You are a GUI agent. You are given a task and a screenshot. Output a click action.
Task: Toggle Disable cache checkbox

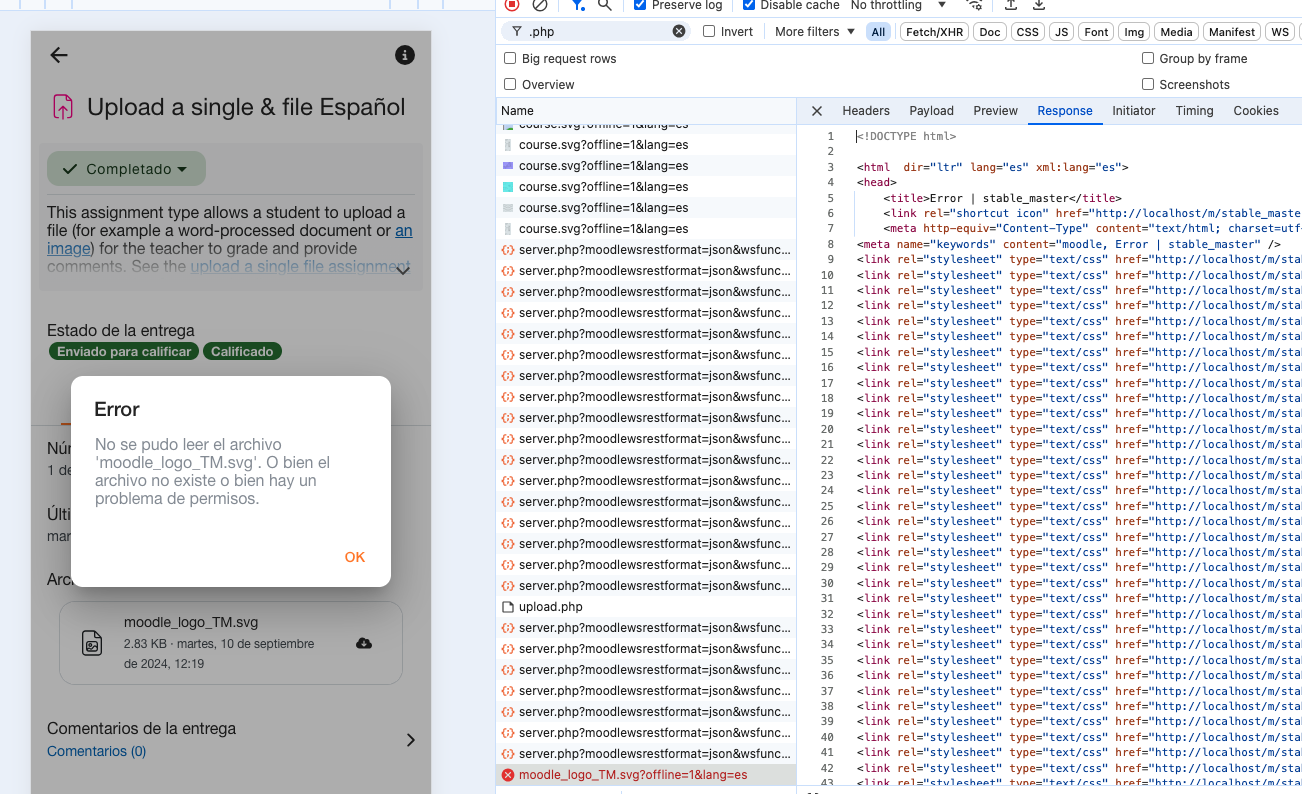pos(749,5)
